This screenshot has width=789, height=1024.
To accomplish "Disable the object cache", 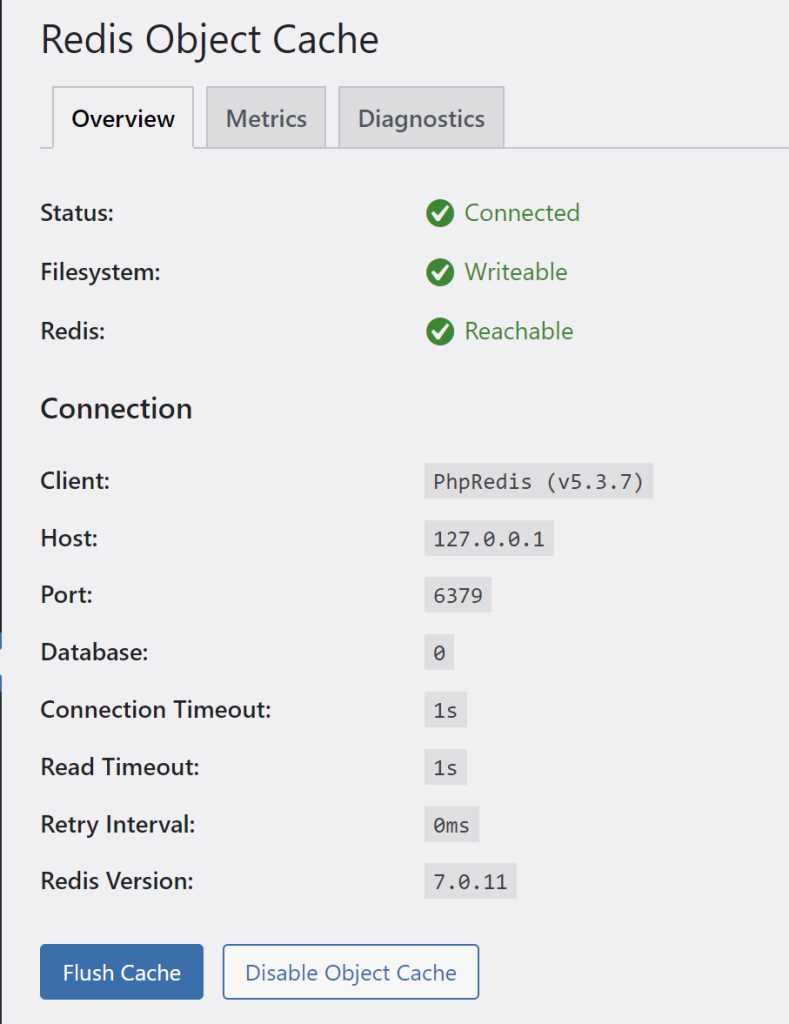I will 350,971.
